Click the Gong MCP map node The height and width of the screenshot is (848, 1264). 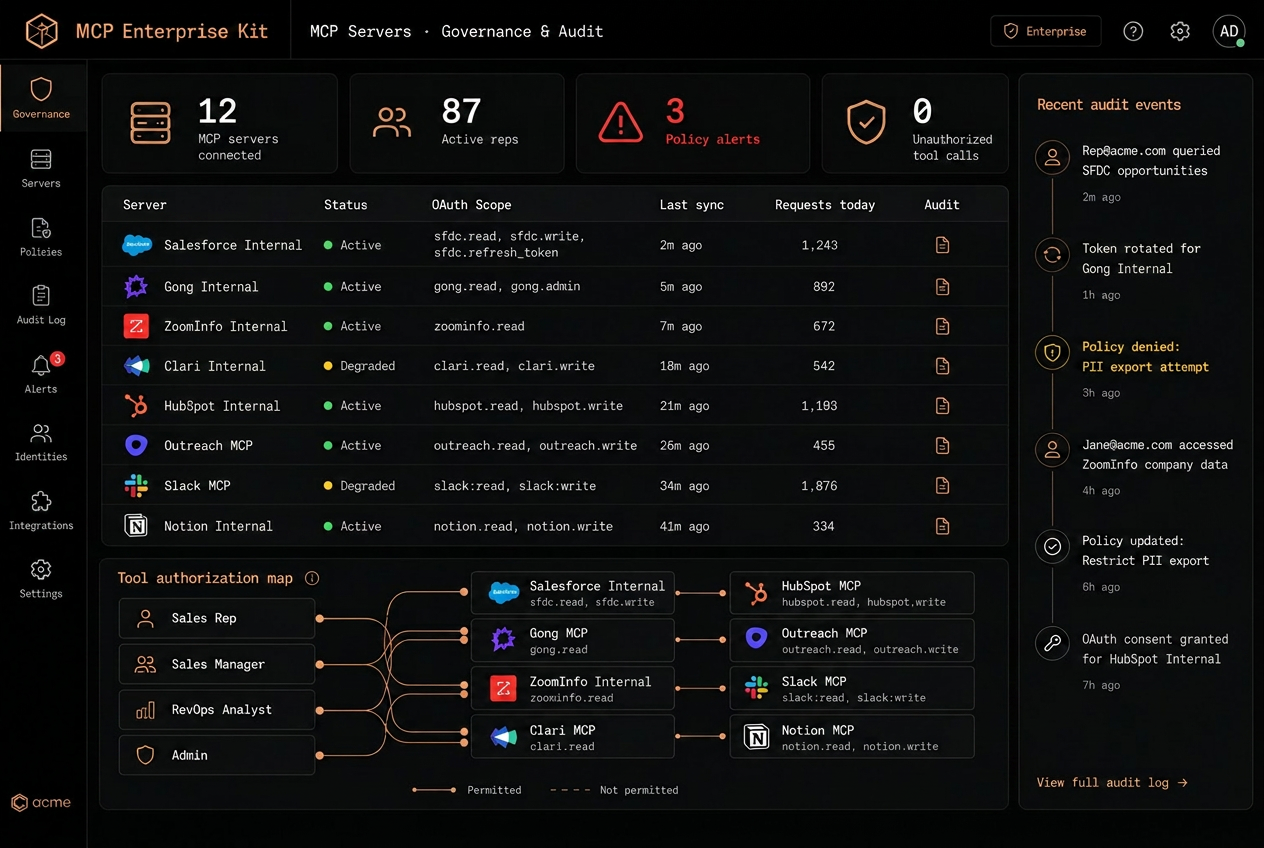[573, 640]
